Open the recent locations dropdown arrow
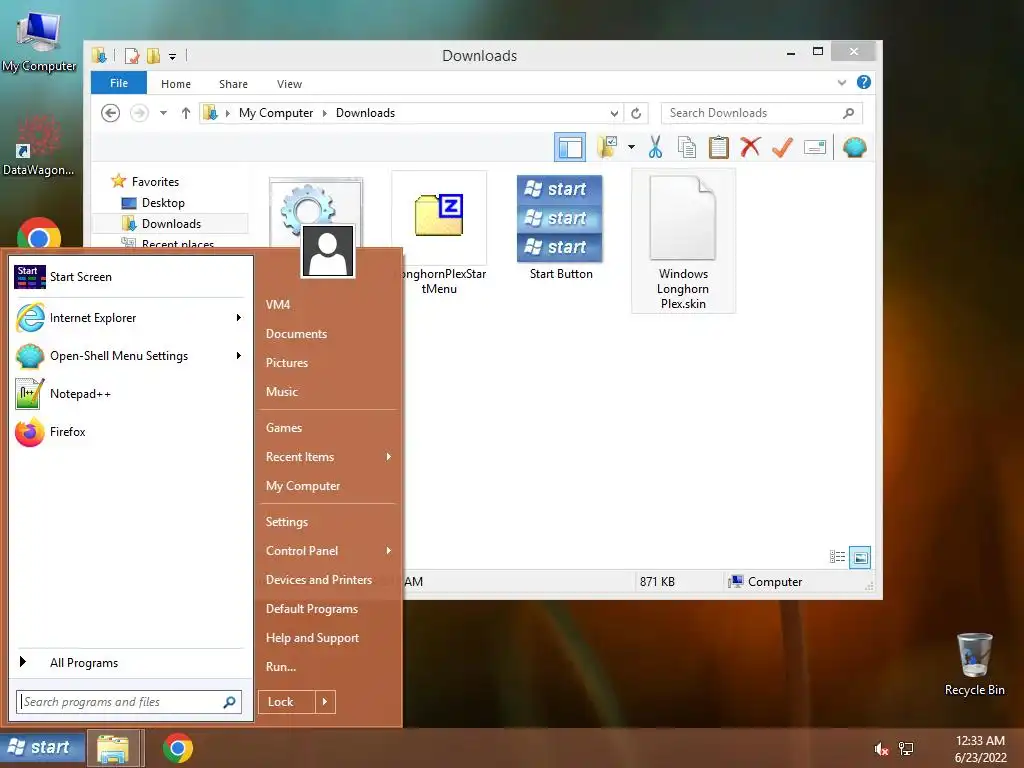The image size is (1024, 768). (163, 113)
